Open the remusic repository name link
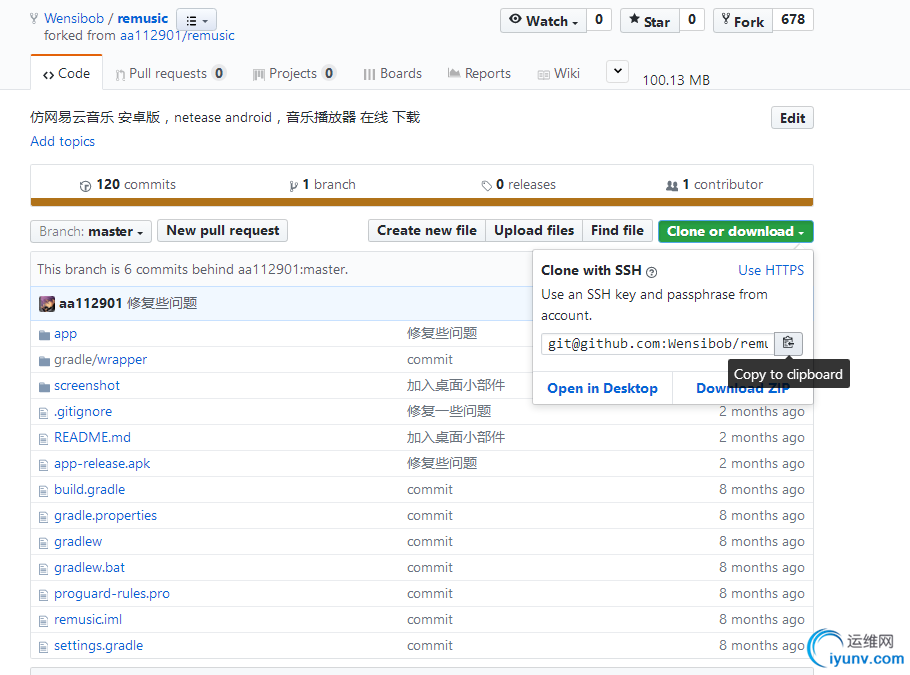This screenshot has height=675, width=910. (x=143, y=18)
